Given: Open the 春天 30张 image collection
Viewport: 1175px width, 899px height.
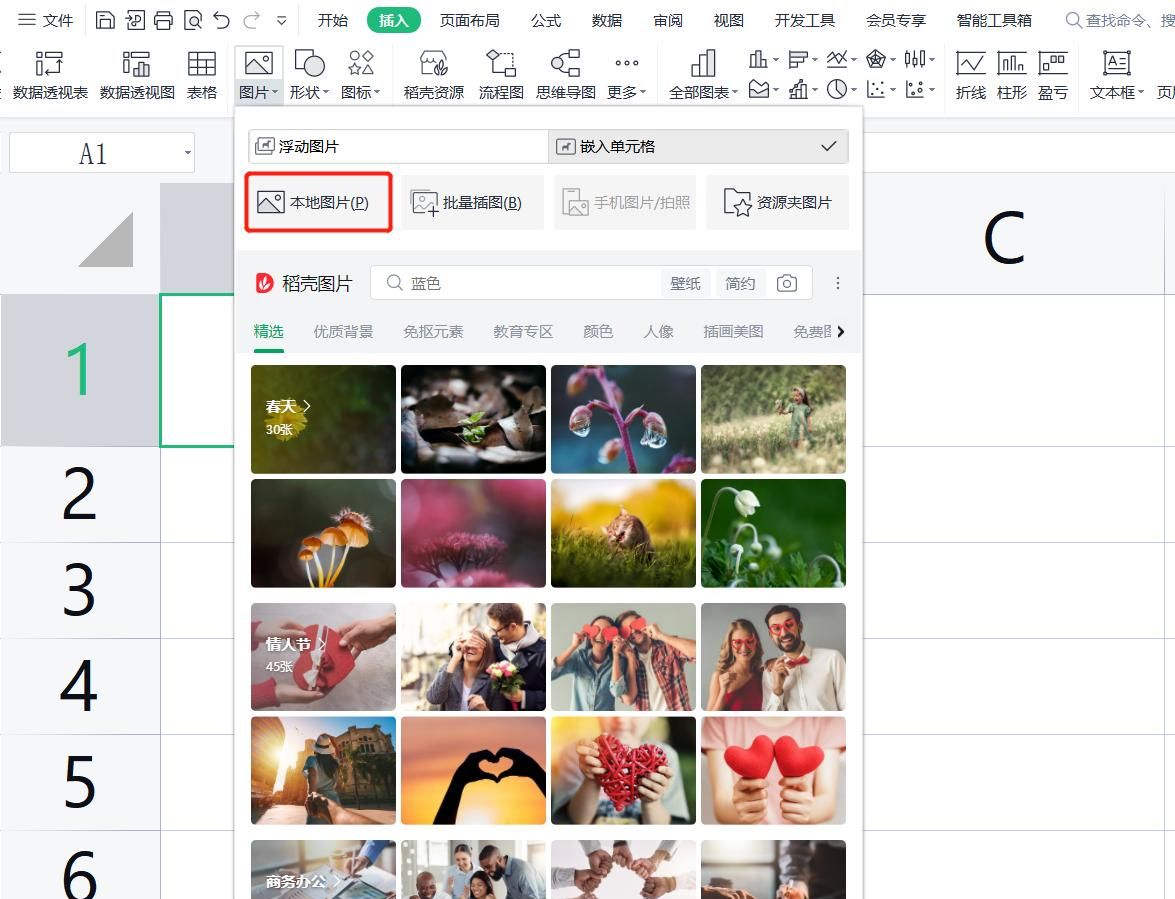Looking at the screenshot, I should [x=323, y=419].
